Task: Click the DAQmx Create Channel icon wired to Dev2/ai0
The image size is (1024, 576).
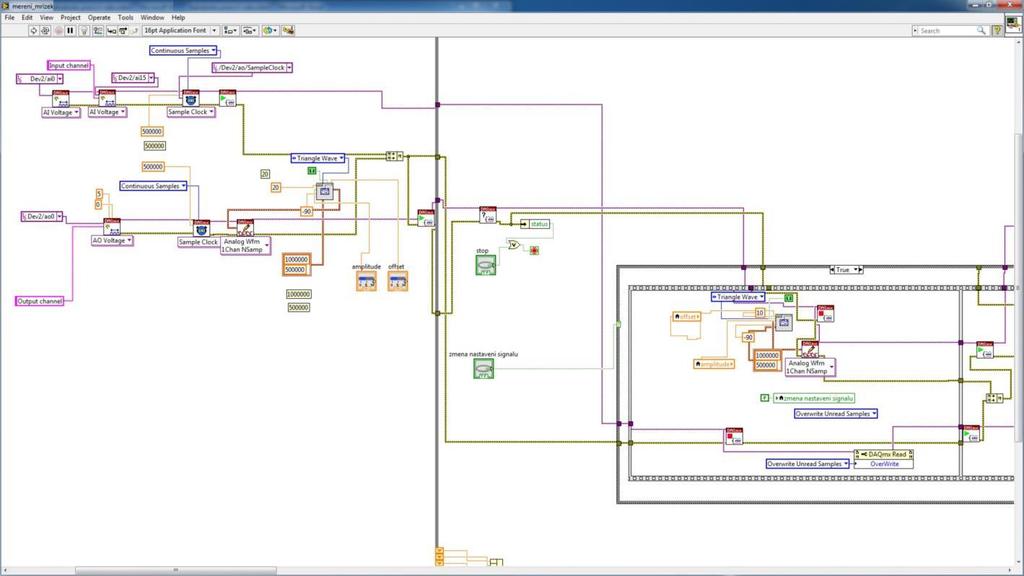Action: click(x=61, y=99)
